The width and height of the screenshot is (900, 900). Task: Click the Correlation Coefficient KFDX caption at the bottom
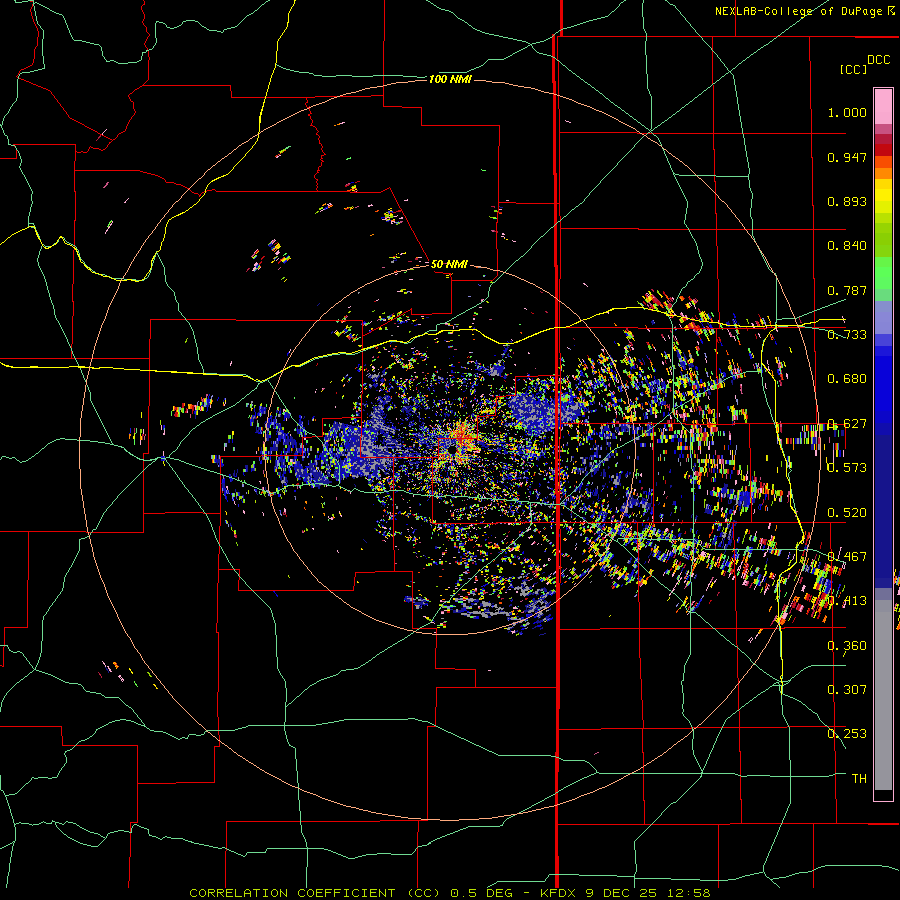point(450,893)
